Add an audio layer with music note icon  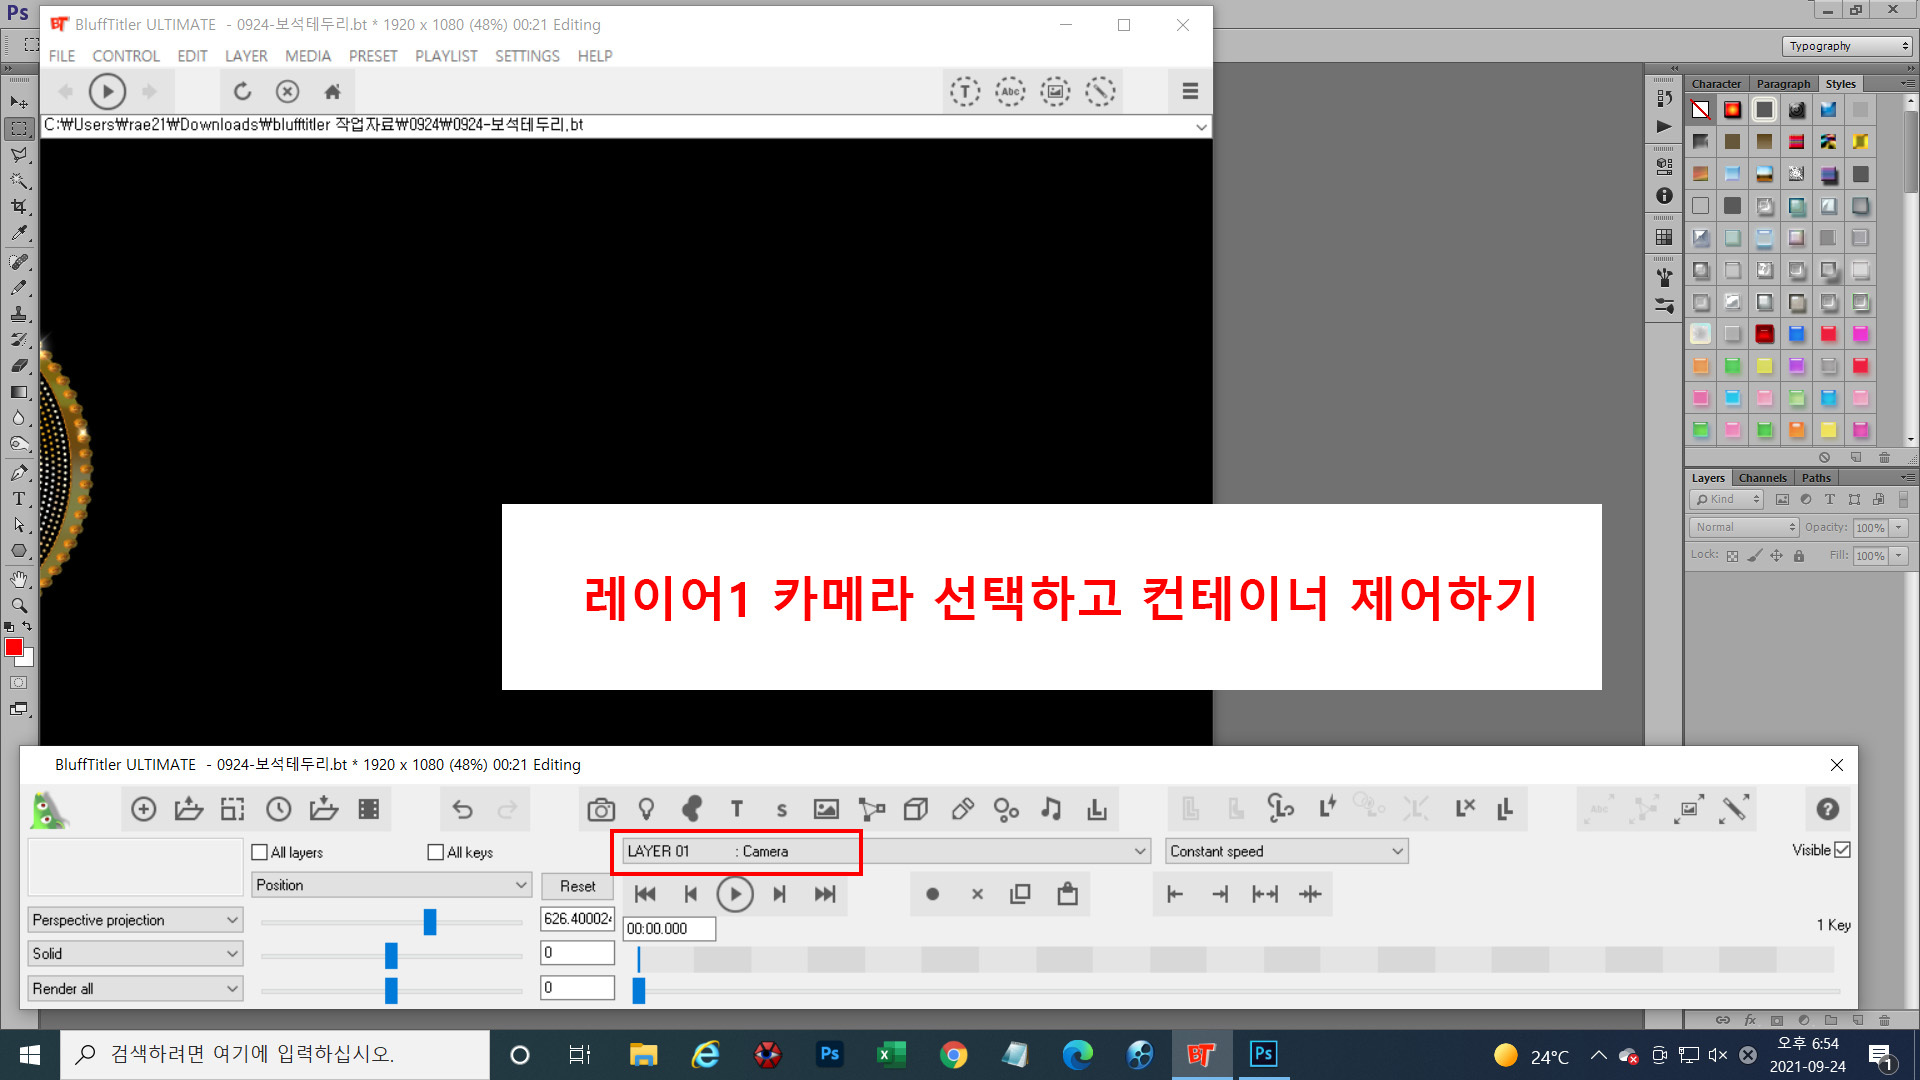1051,809
